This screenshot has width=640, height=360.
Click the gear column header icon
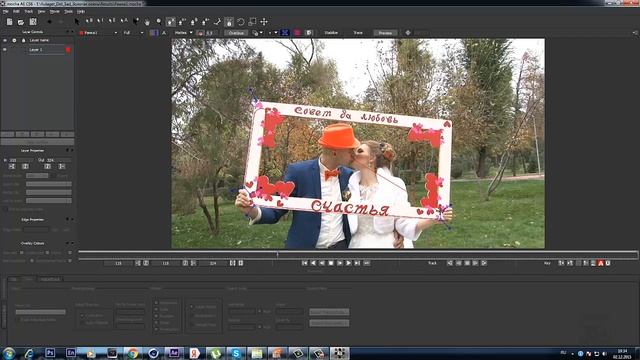(x=14, y=40)
